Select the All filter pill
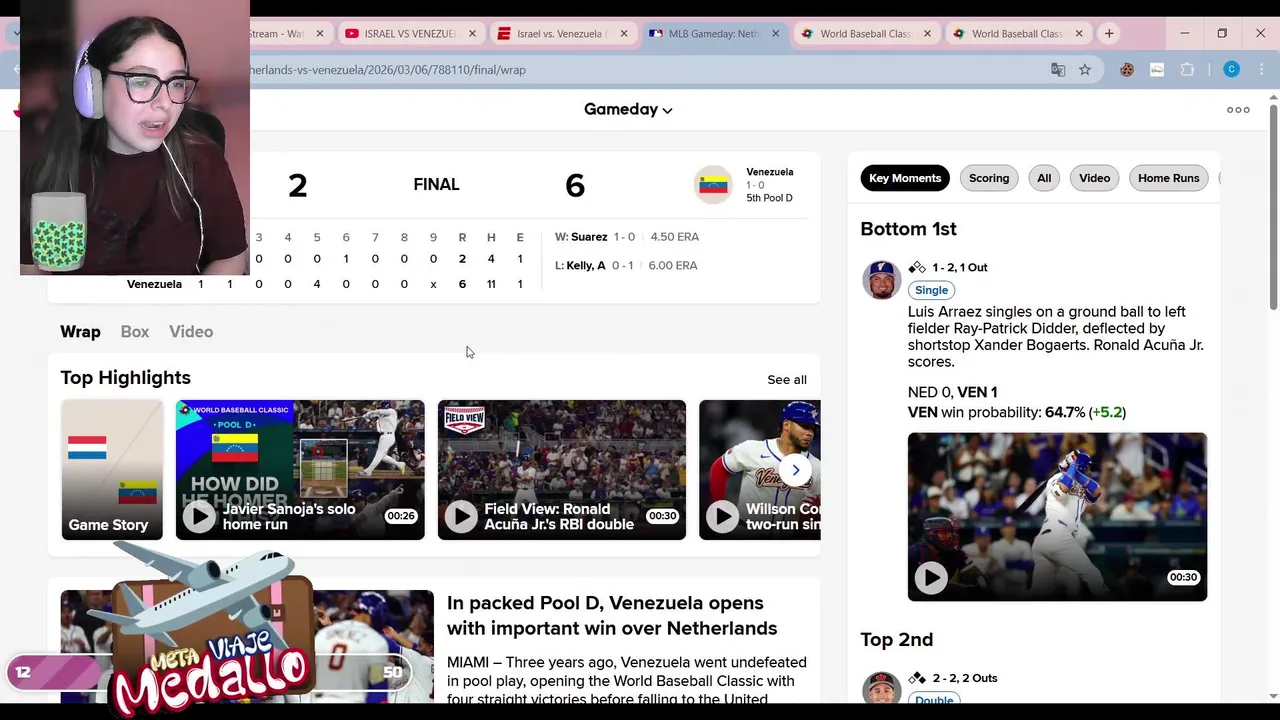 point(1044,178)
